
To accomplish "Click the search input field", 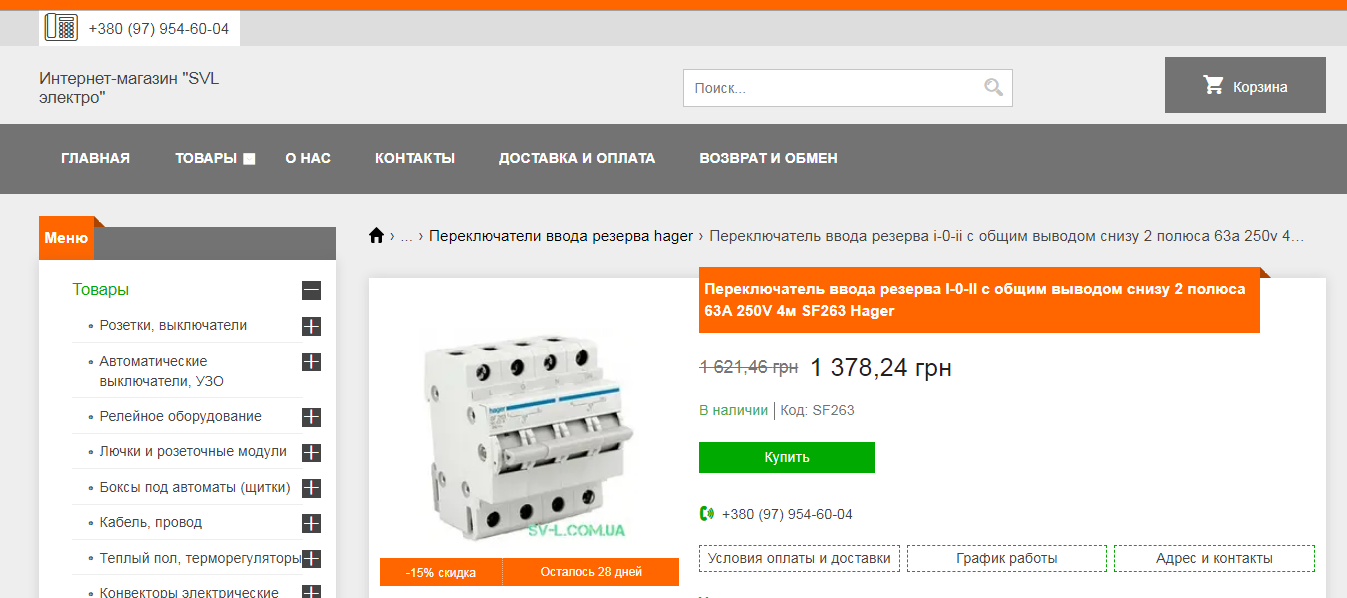I will [x=830, y=88].
